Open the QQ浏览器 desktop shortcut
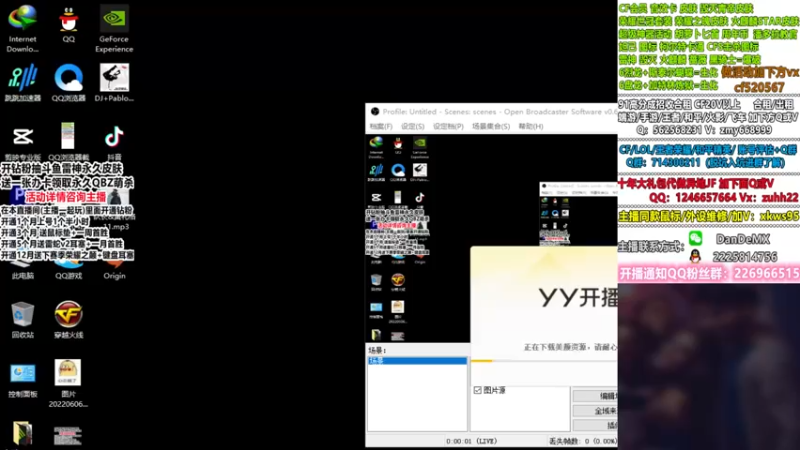 [68, 83]
